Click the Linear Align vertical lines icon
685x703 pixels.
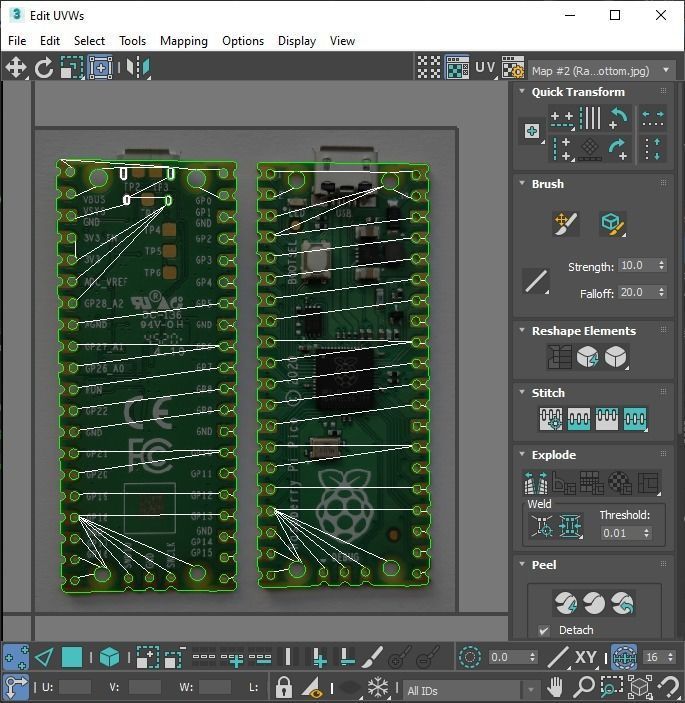tap(590, 118)
